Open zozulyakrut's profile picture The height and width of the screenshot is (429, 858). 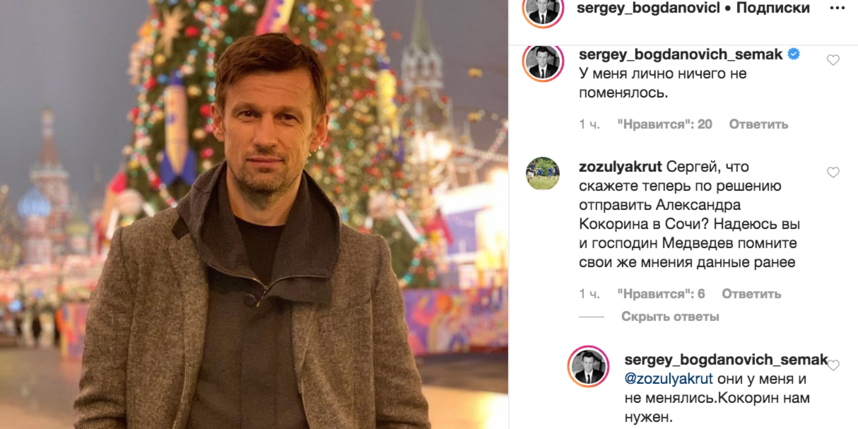coord(543,173)
